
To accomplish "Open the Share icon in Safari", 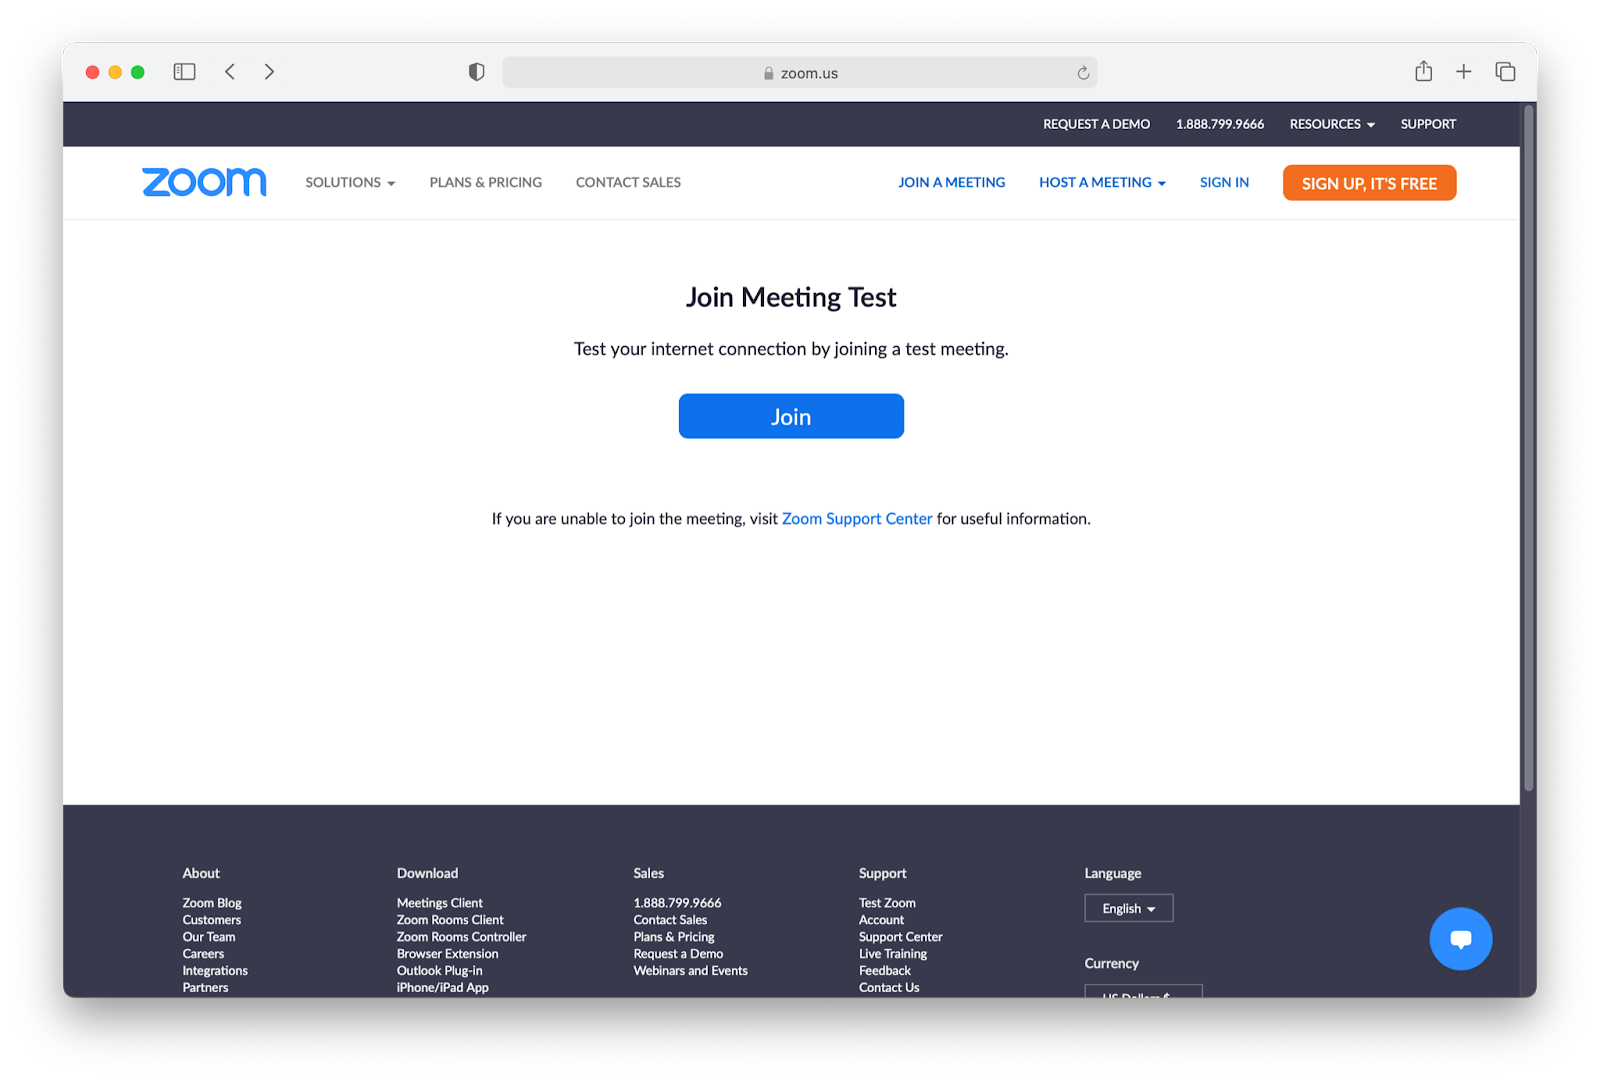I will coord(1424,71).
